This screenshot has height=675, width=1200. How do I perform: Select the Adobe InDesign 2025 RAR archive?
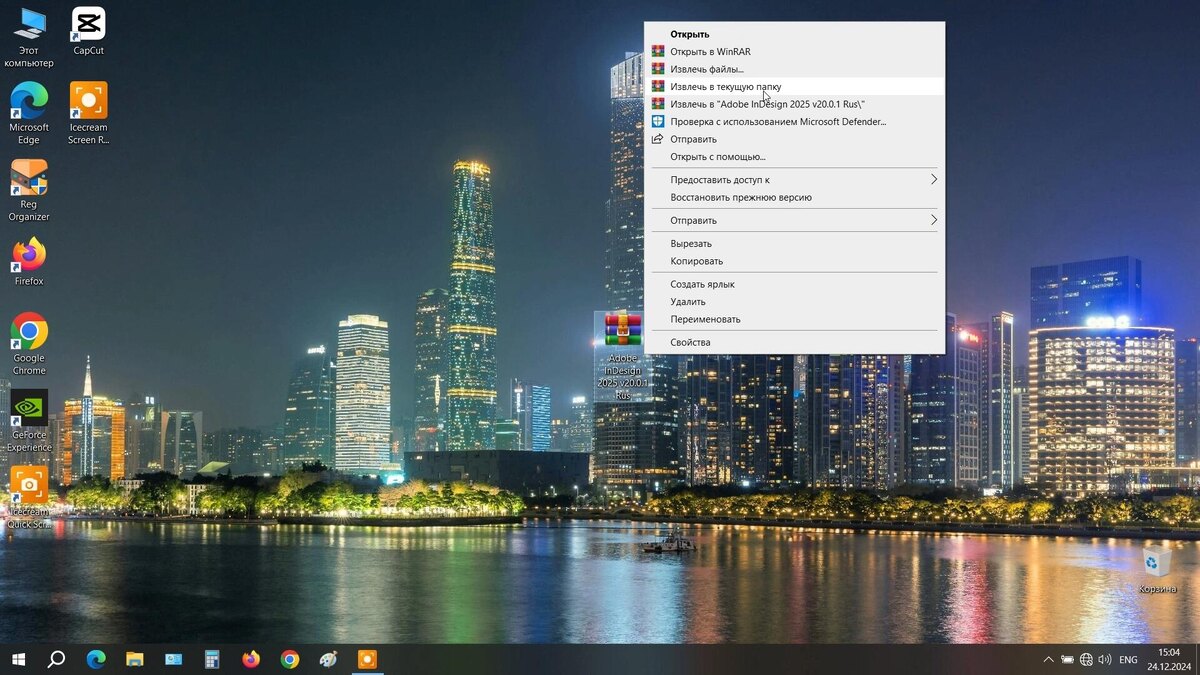[x=623, y=356]
